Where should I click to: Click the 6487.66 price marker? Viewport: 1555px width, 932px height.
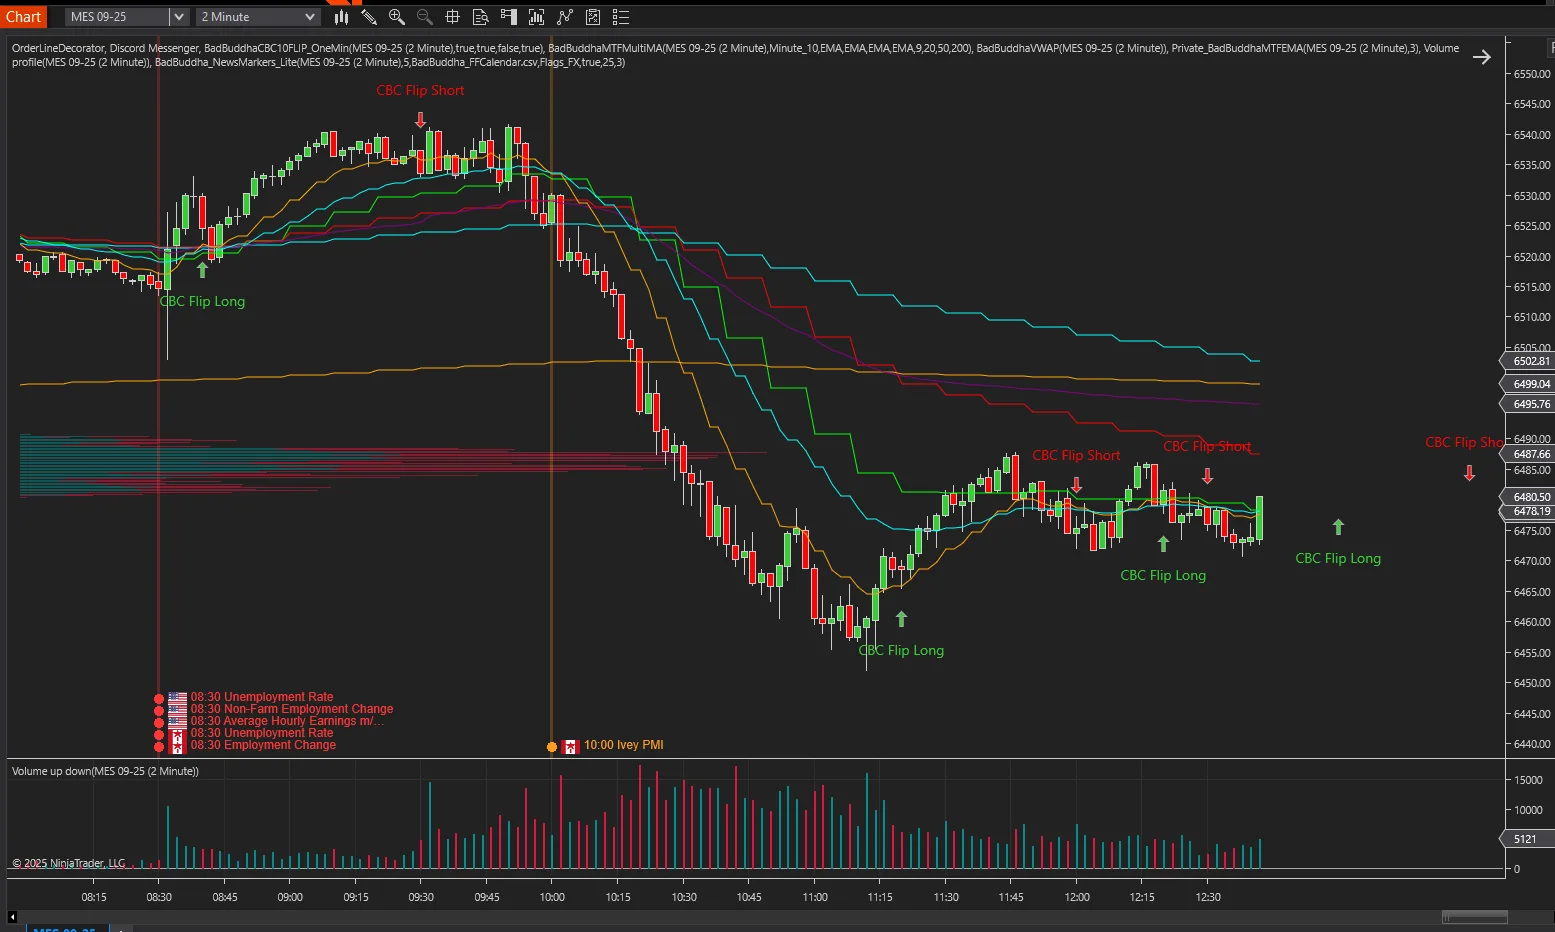[x=1529, y=454]
